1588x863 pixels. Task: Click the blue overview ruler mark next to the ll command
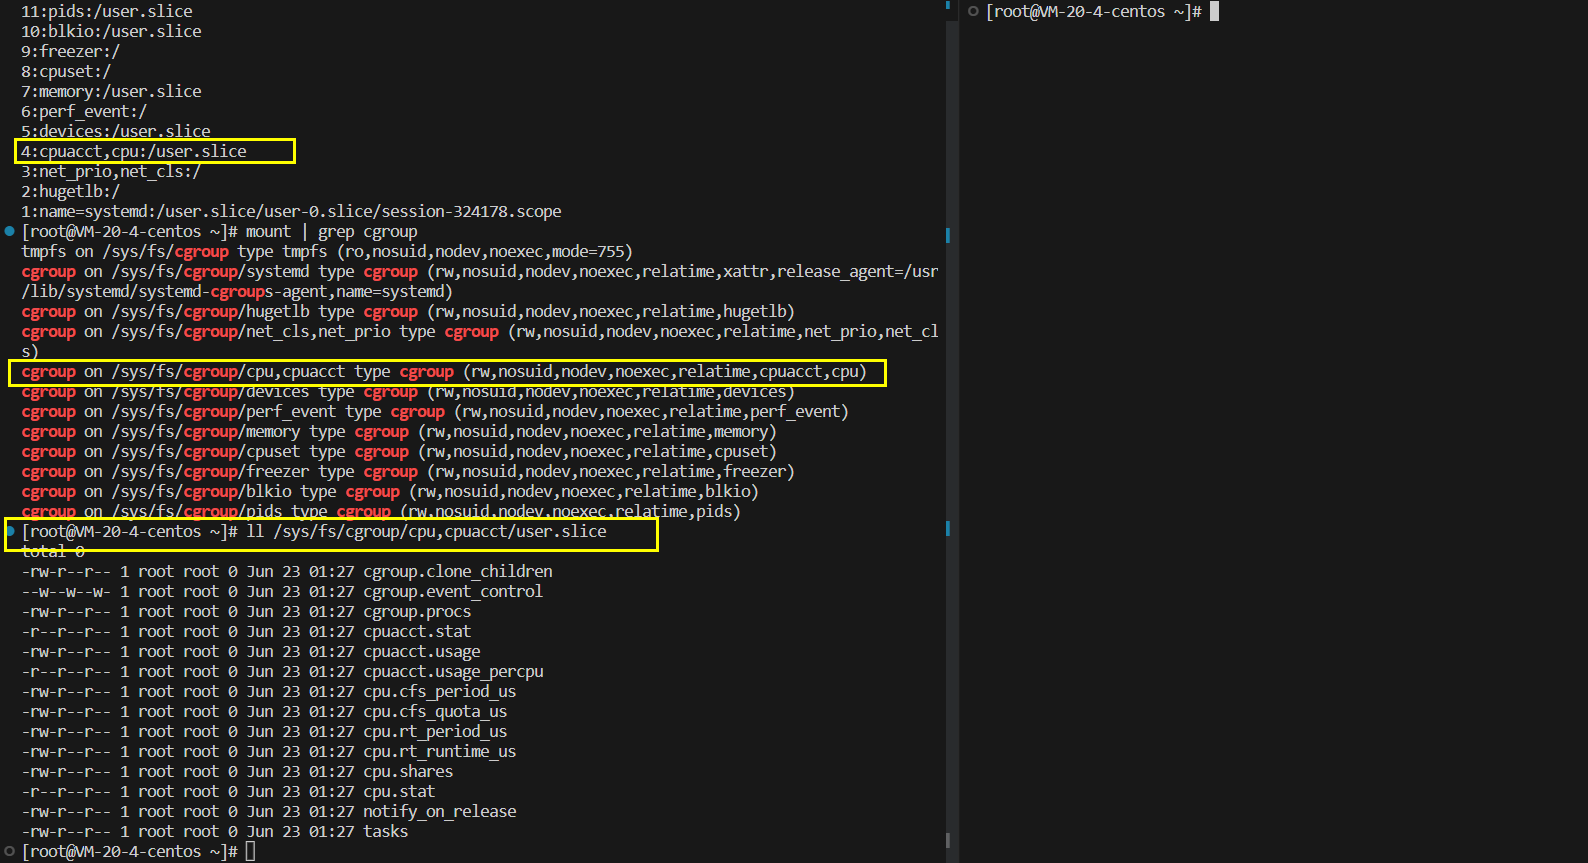(x=947, y=528)
